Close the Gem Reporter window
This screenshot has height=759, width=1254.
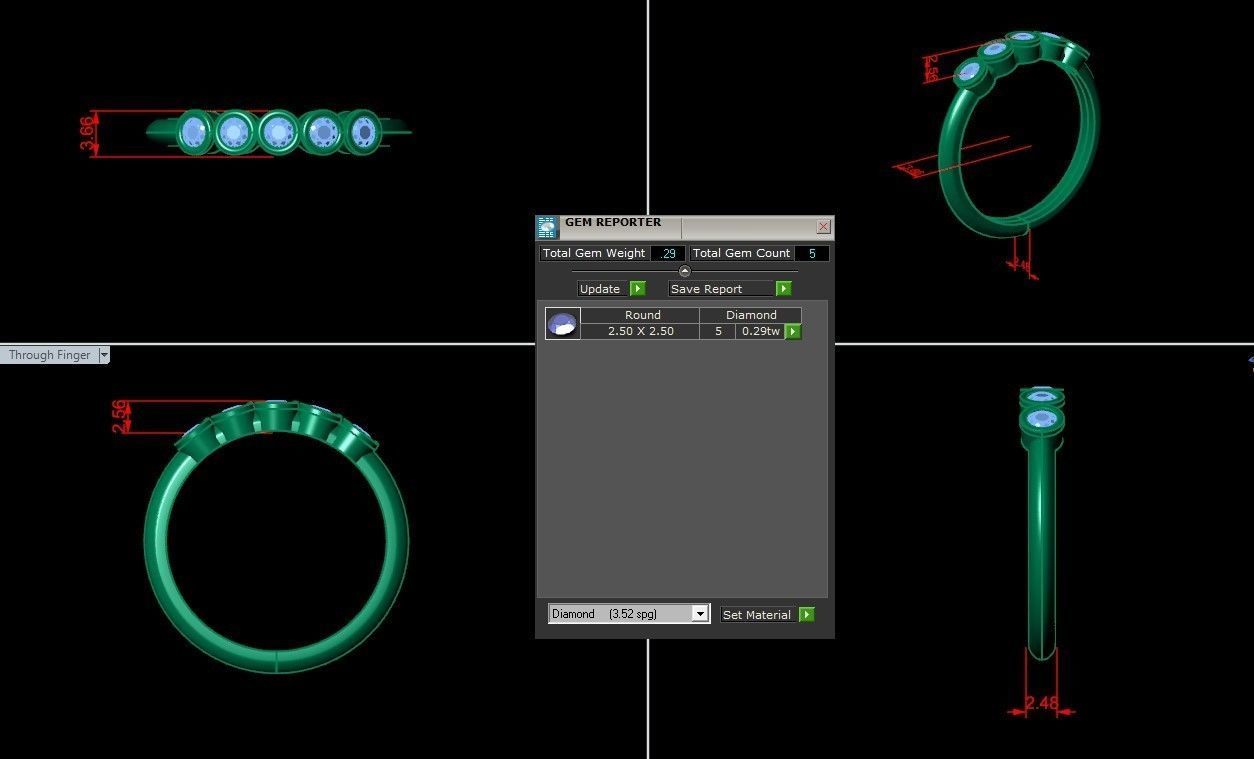pos(823,227)
